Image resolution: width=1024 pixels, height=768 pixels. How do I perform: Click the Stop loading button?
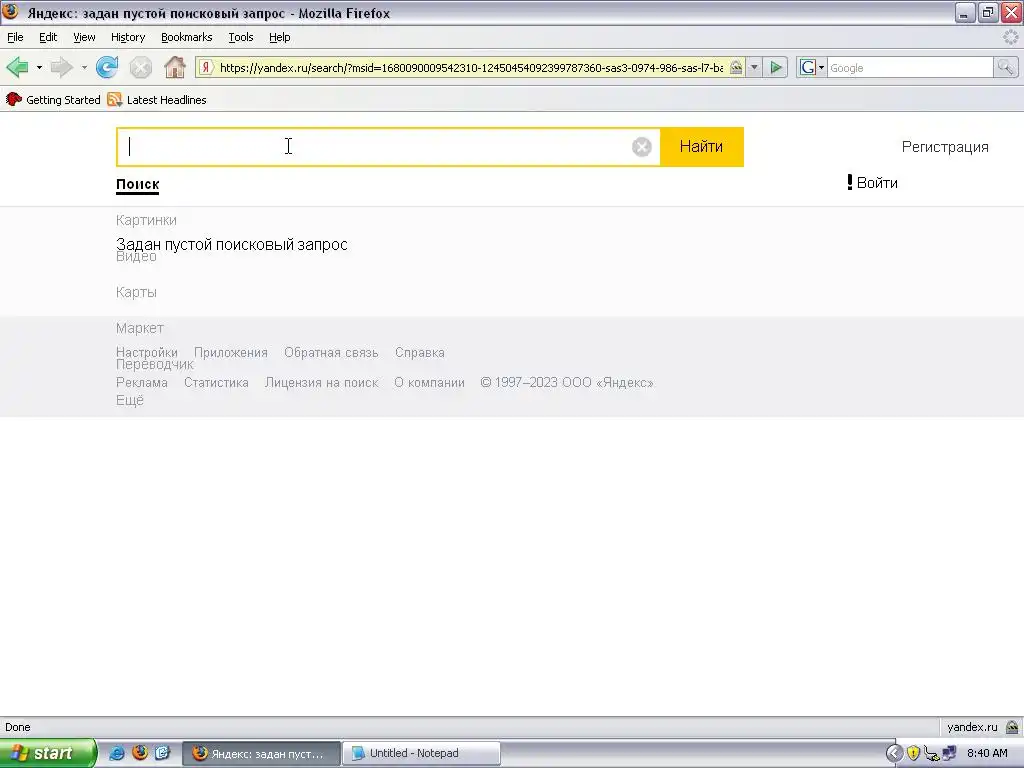point(140,67)
